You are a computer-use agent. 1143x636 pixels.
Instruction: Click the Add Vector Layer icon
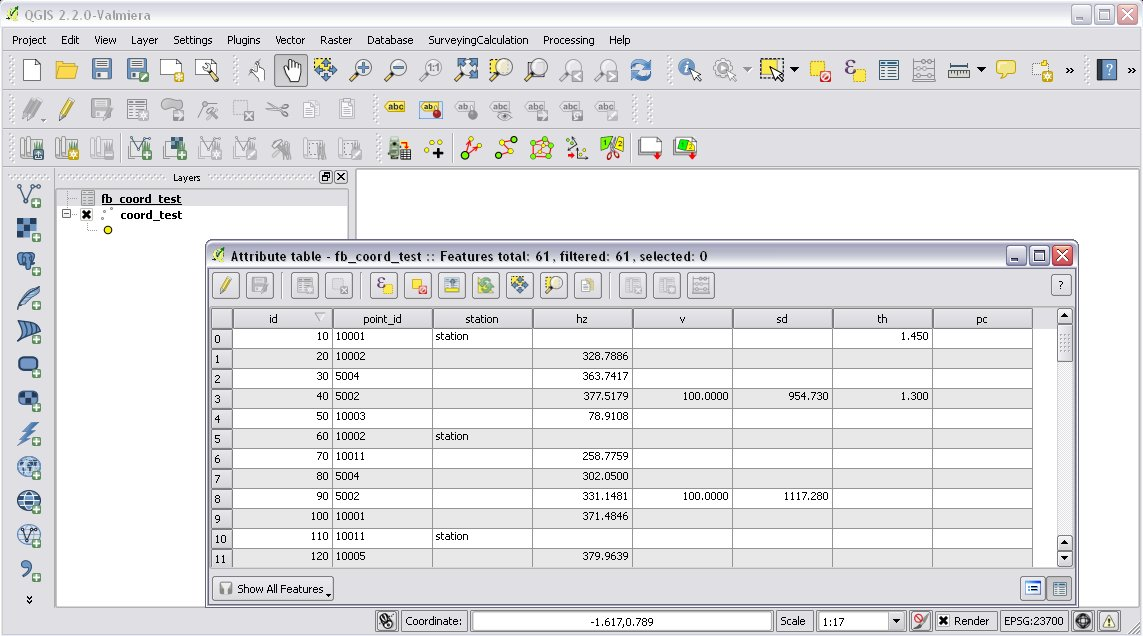(x=29, y=195)
